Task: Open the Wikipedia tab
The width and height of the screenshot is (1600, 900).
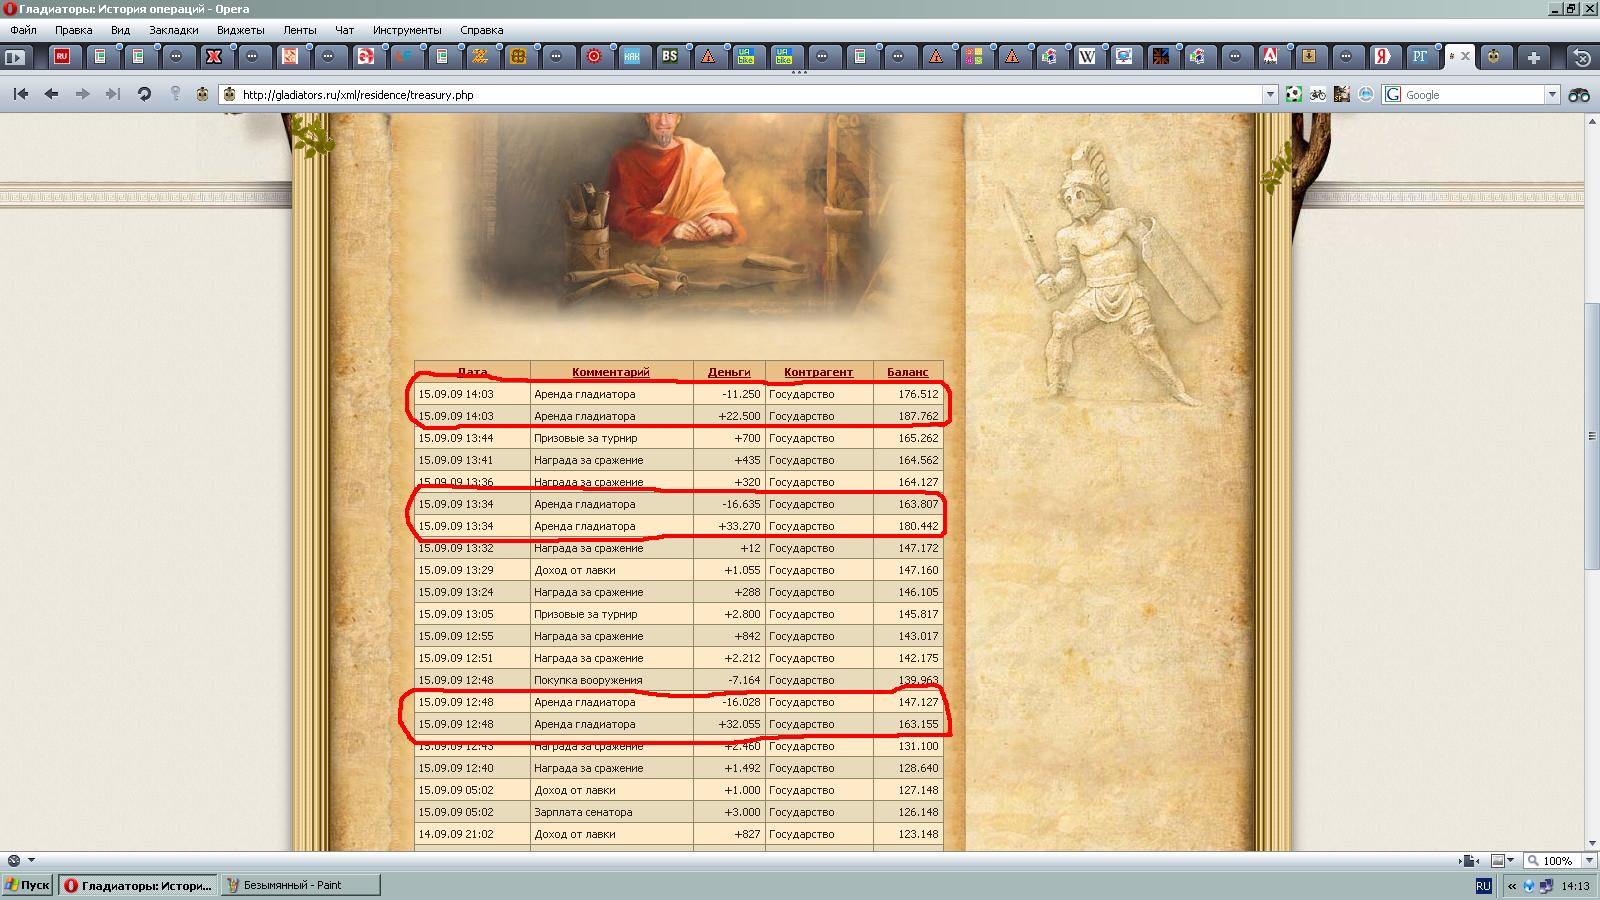Action: point(1086,57)
